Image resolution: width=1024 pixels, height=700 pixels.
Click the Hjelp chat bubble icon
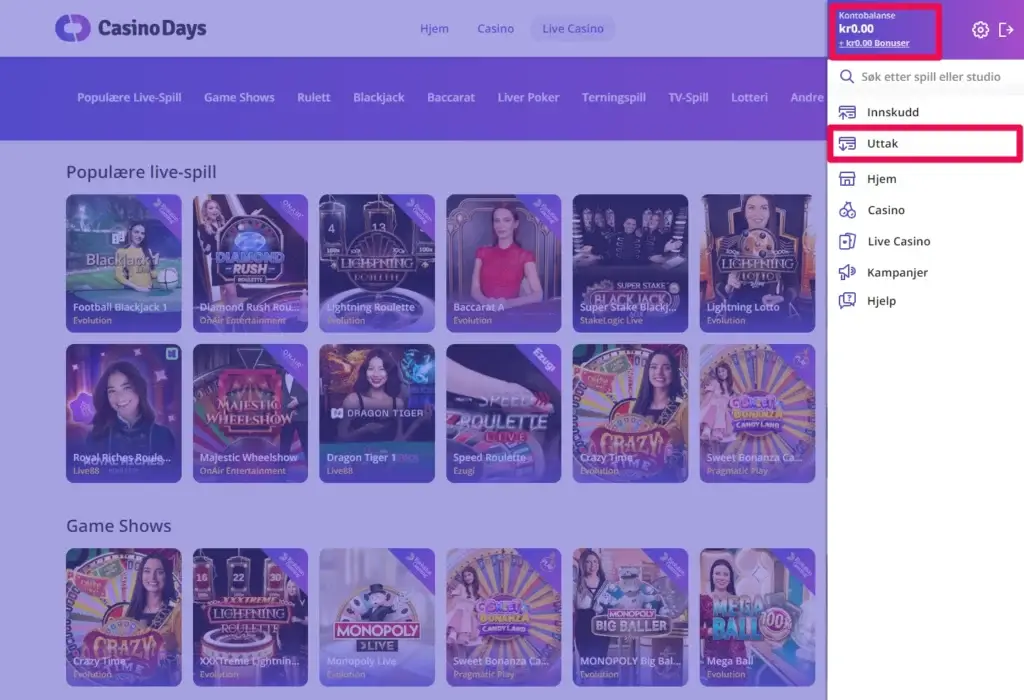[x=847, y=300]
